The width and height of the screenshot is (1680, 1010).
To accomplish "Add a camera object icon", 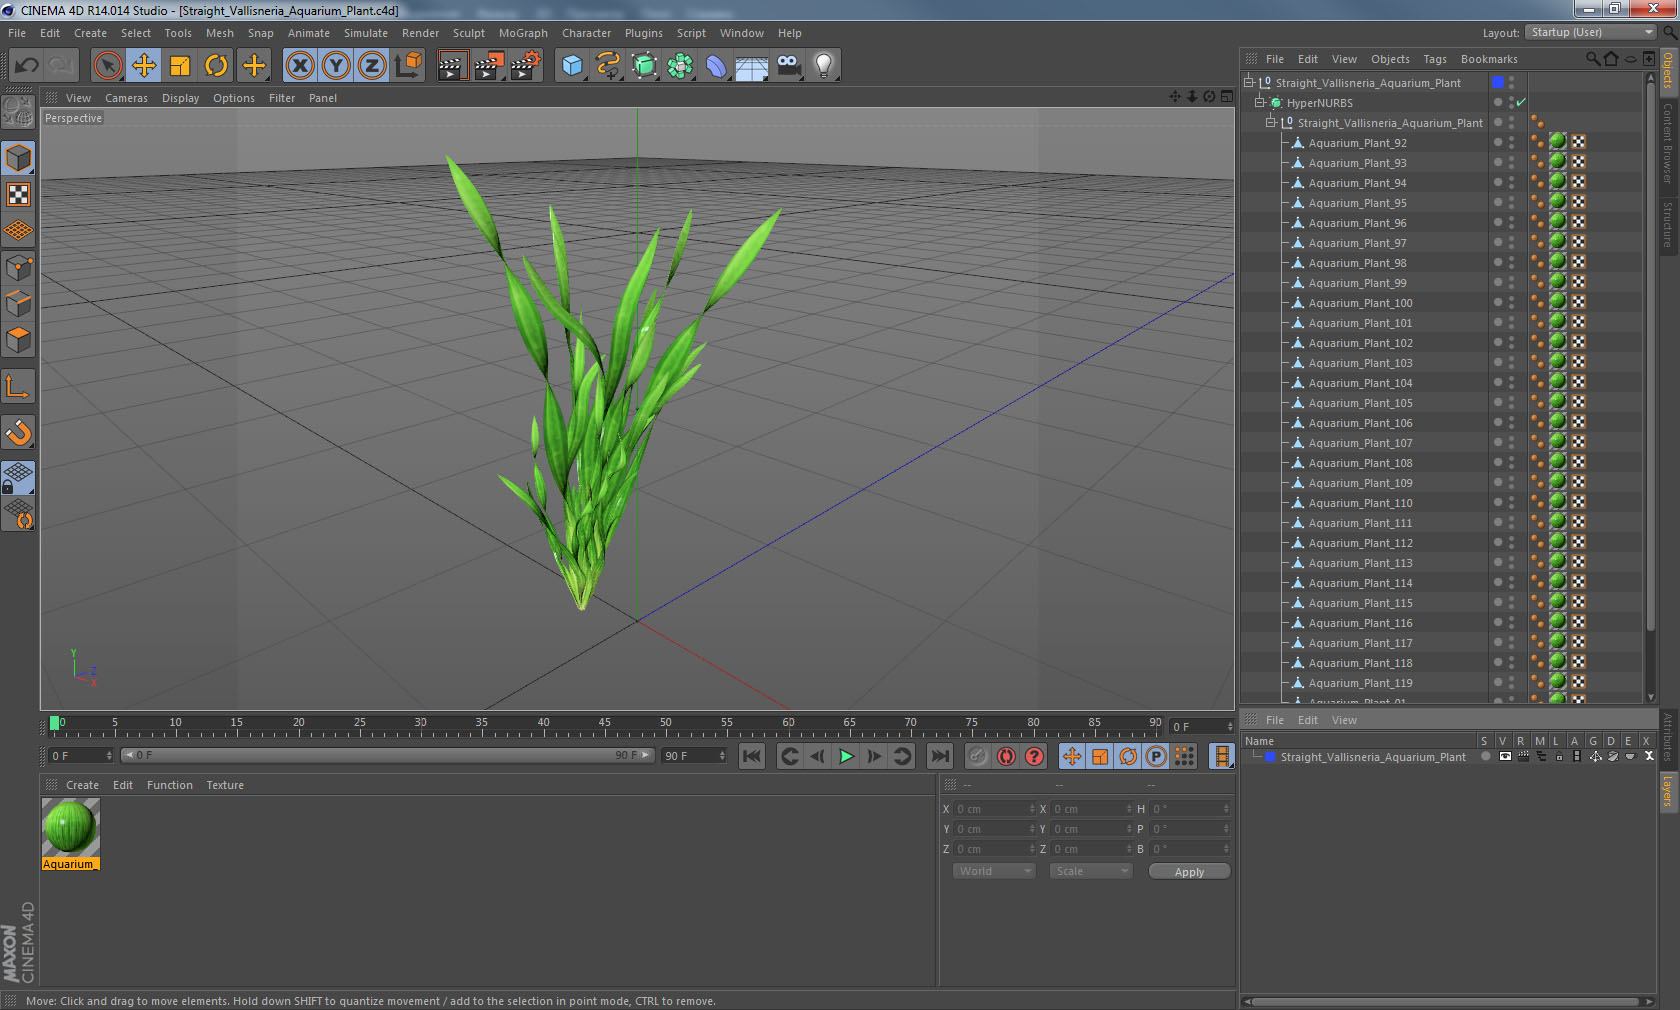I will (788, 66).
